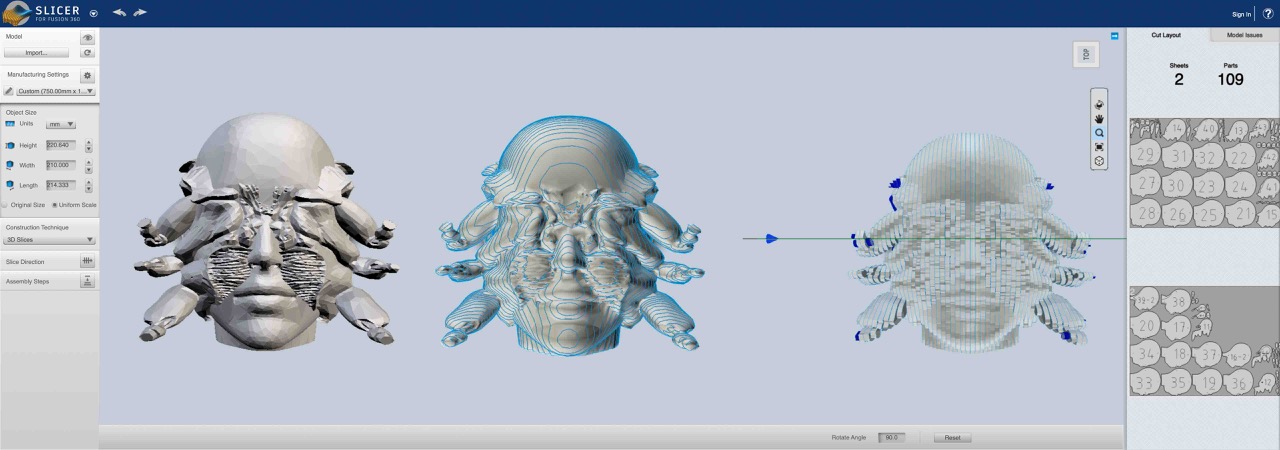Select the Uniform Scale radio button
1280x450 pixels.
pos(54,205)
